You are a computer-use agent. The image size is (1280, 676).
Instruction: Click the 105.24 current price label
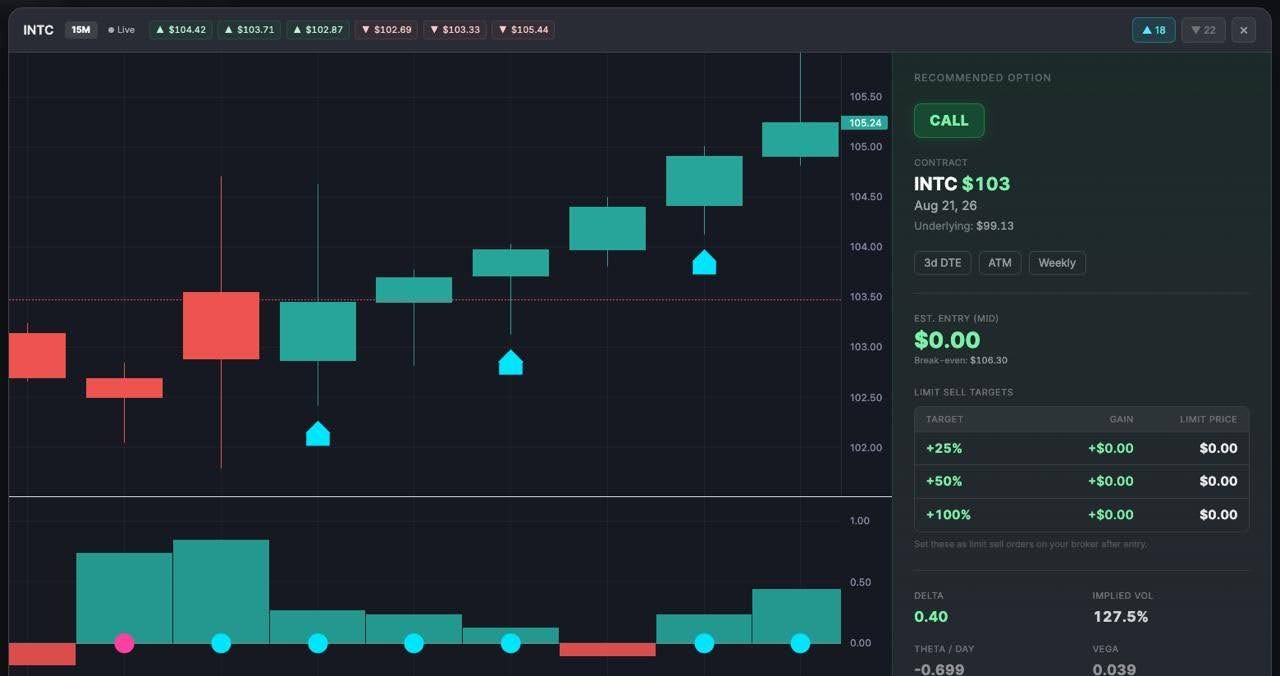(x=864, y=123)
